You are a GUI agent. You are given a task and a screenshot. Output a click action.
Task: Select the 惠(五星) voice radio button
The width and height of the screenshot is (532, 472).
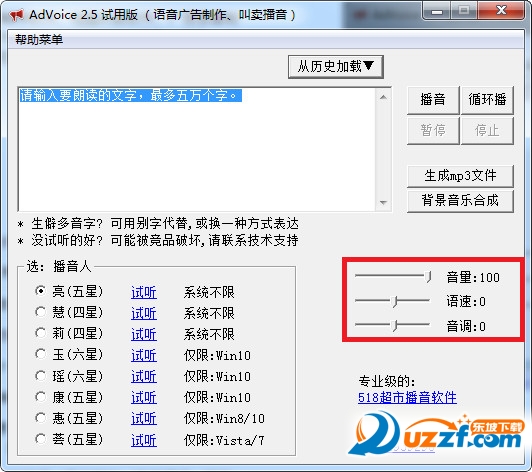point(41,418)
